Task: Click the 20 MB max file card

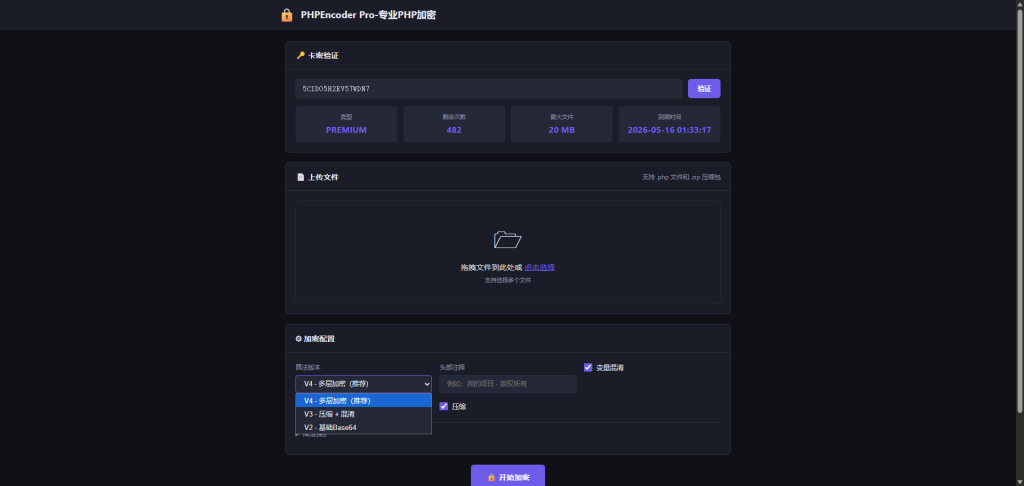Action: pyautogui.click(x=561, y=125)
